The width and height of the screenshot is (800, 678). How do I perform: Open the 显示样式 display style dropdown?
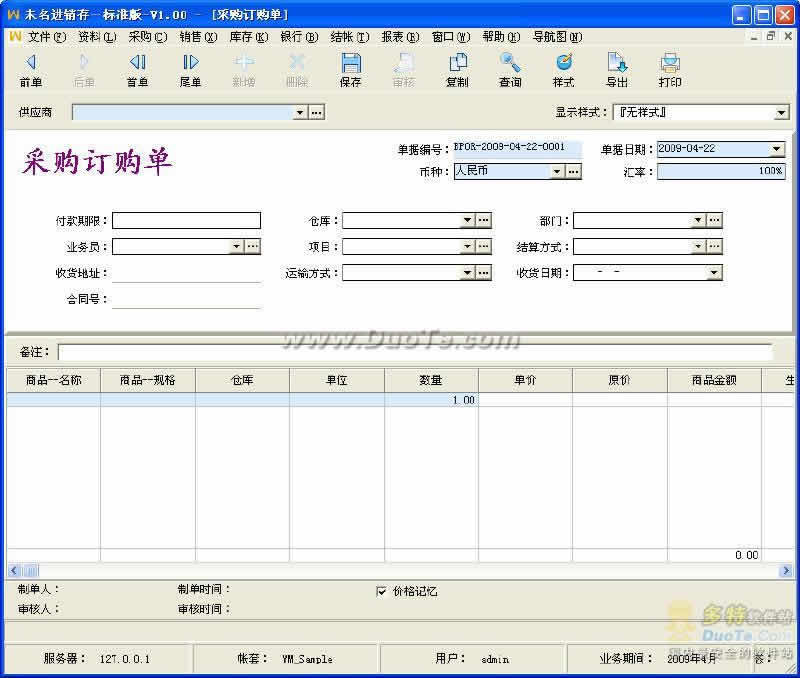781,113
